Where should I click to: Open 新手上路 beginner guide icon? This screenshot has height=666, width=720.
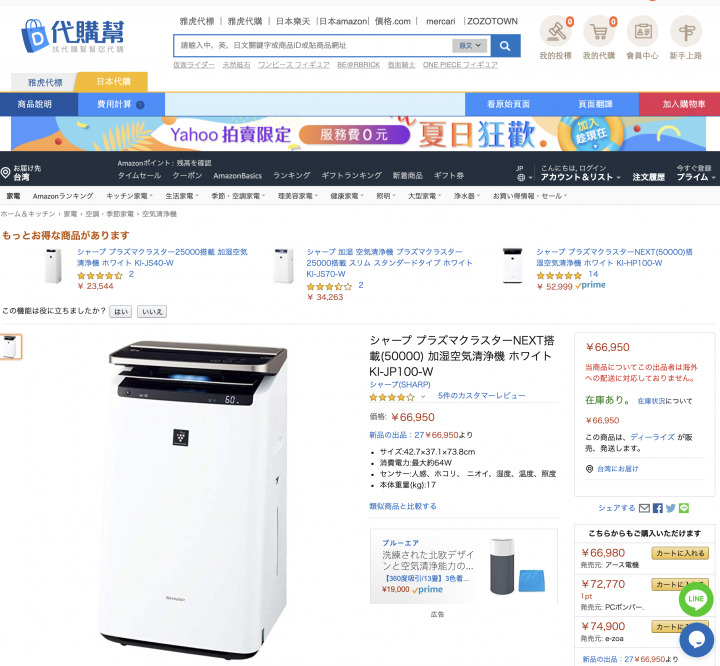(x=686, y=31)
